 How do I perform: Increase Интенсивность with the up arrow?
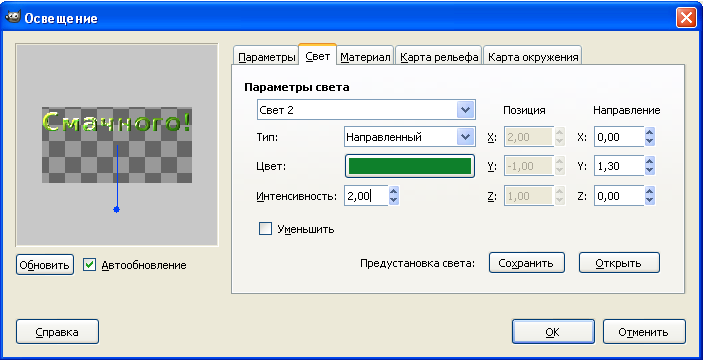point(394,191)
